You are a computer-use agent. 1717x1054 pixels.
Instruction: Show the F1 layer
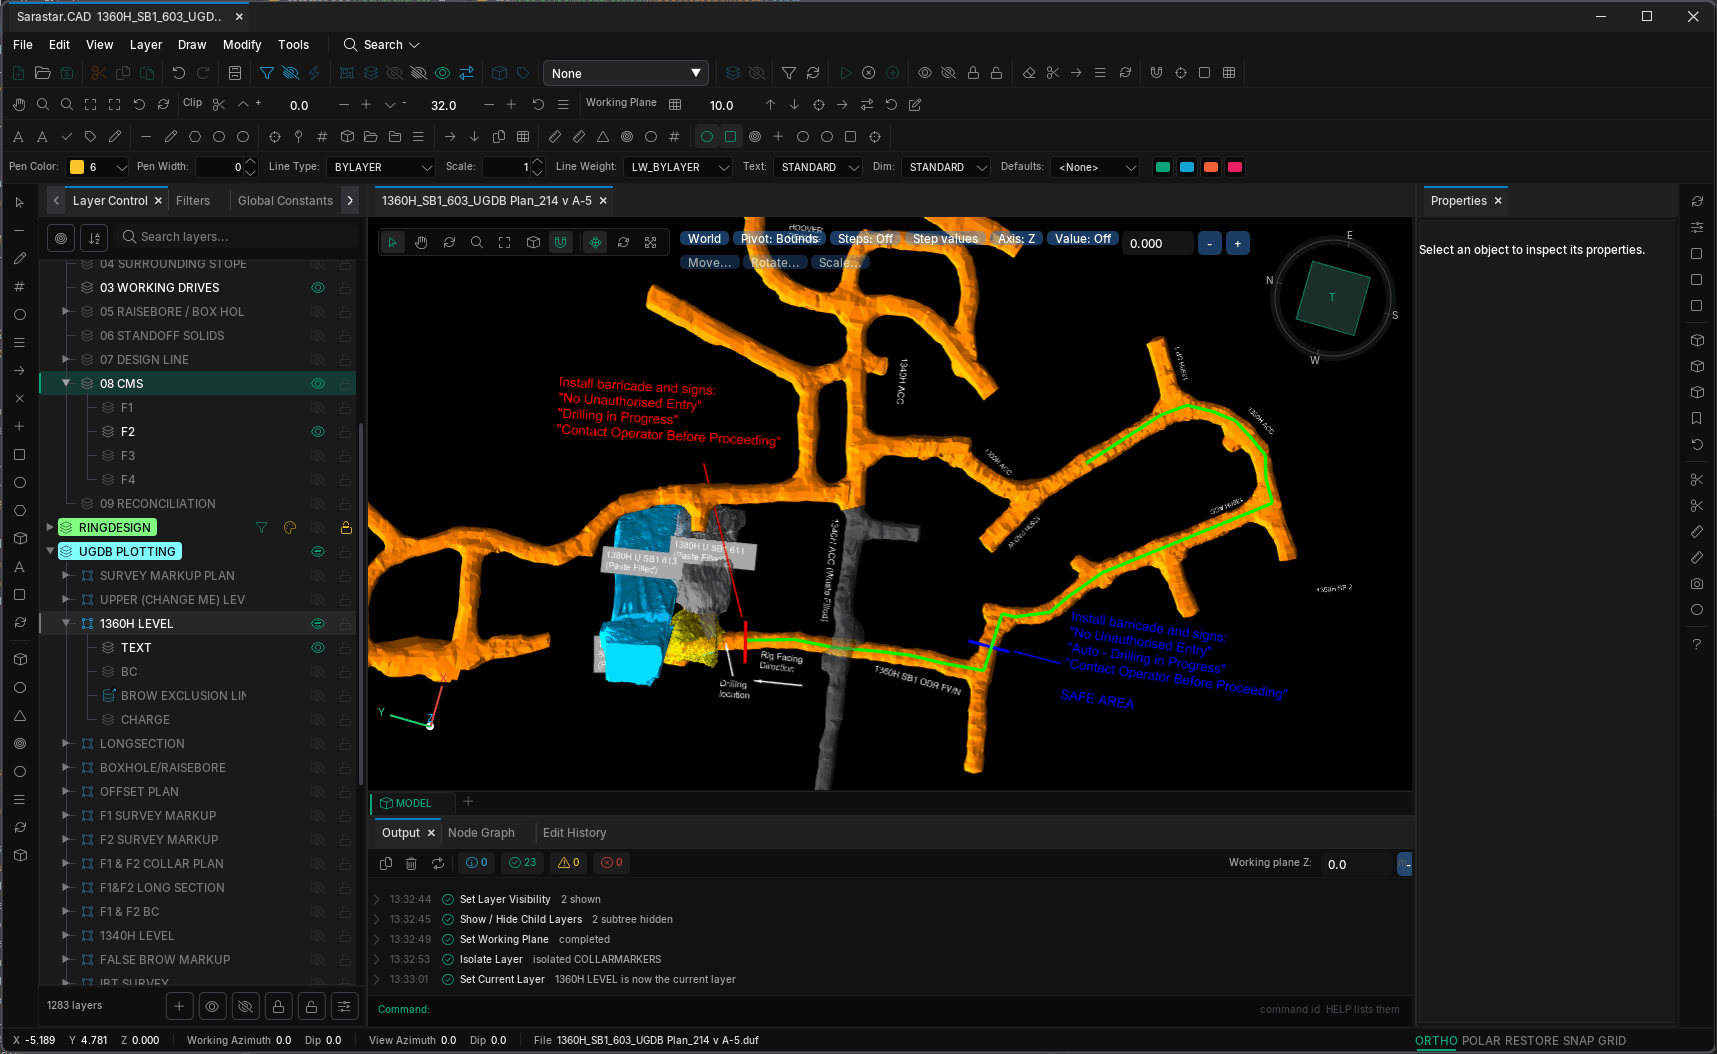click(318, 408)
